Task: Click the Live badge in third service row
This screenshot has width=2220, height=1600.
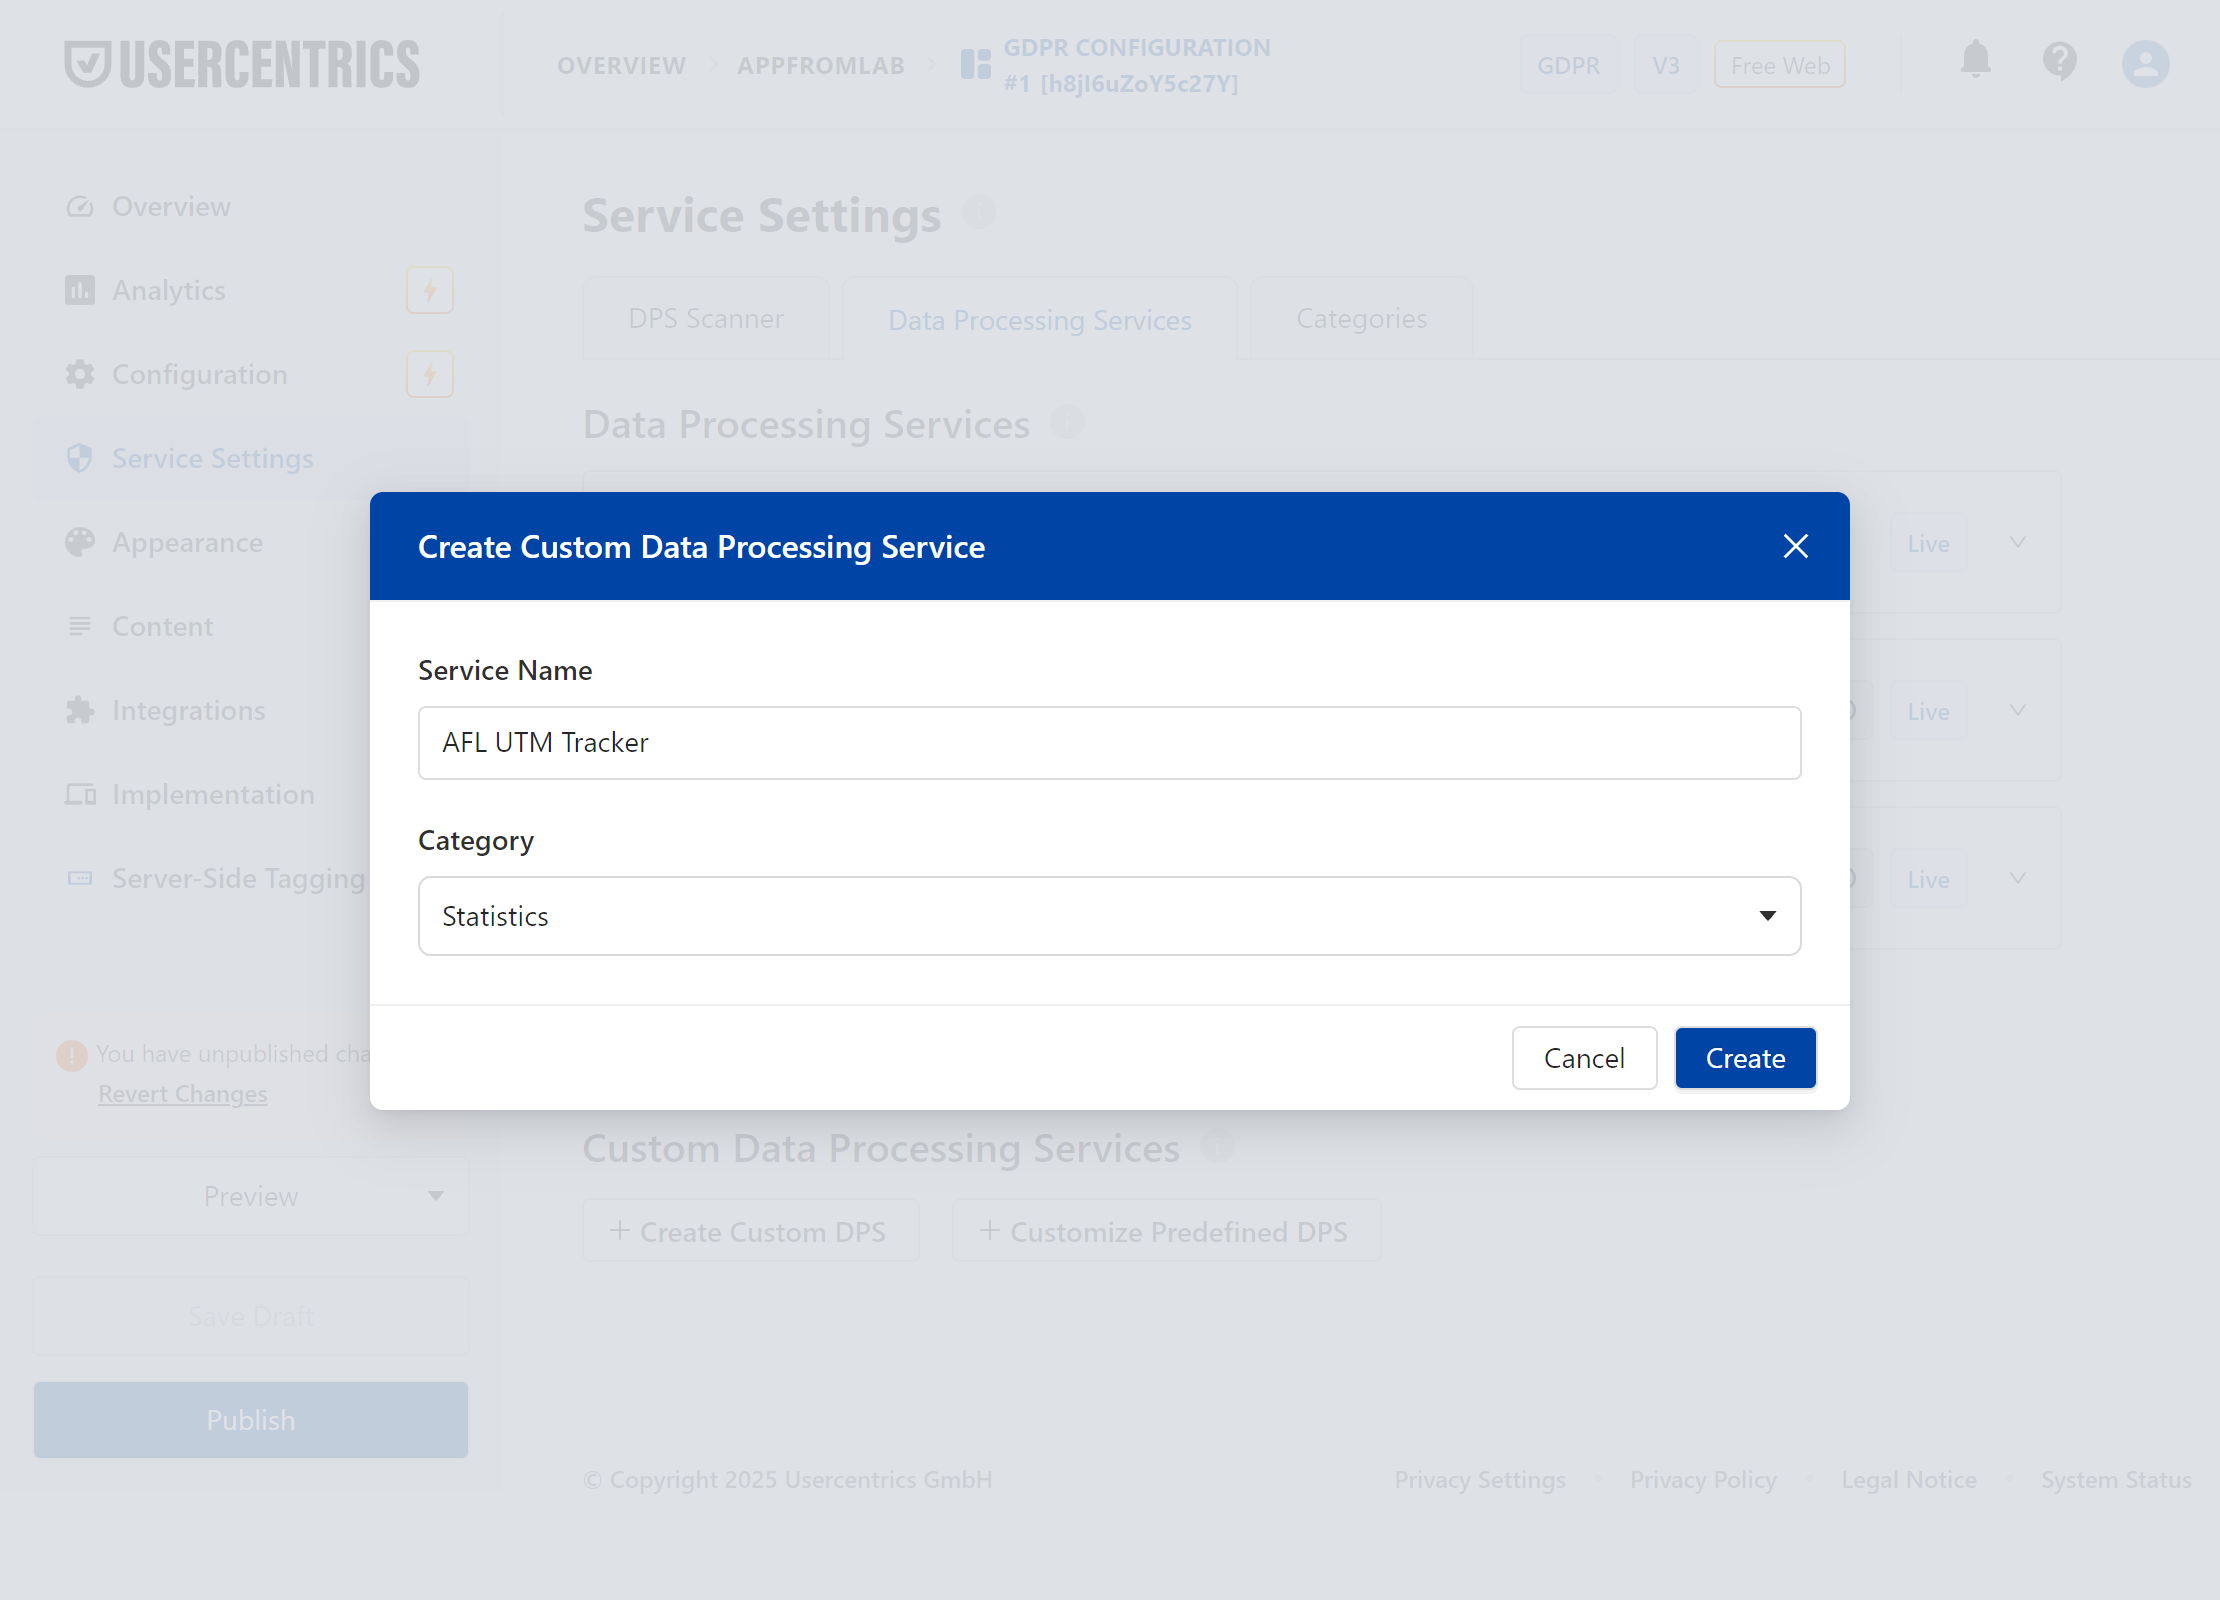Action: pos(1929,879)
